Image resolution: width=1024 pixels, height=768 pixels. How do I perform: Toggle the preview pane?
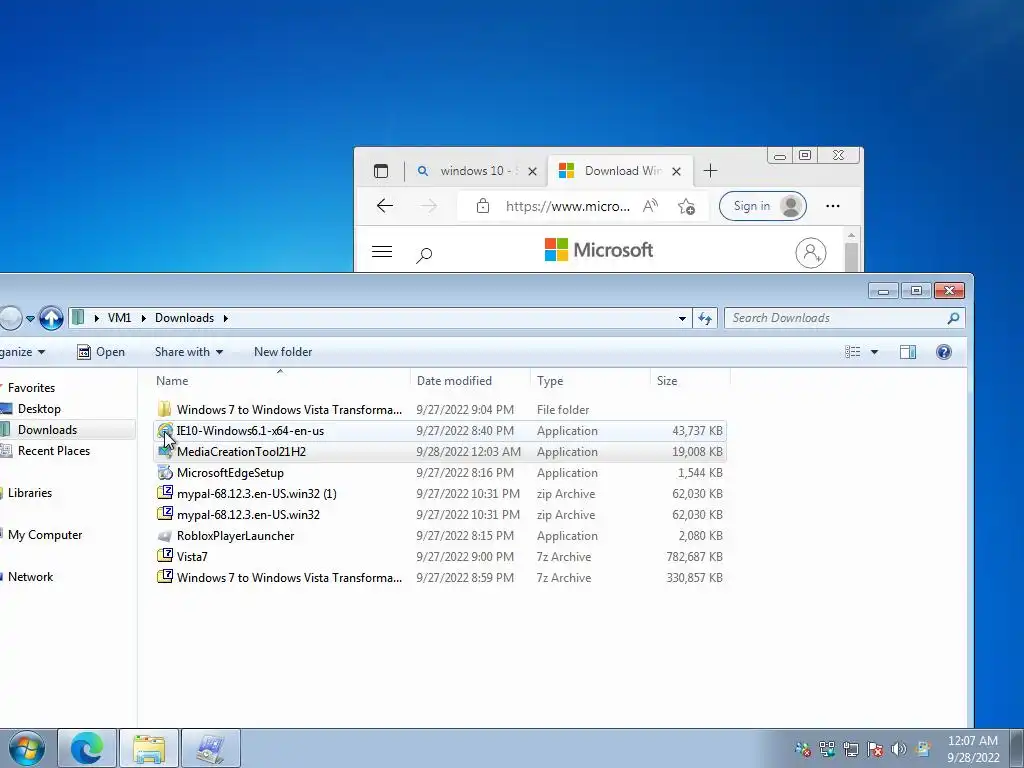click(x=908, y=352)
